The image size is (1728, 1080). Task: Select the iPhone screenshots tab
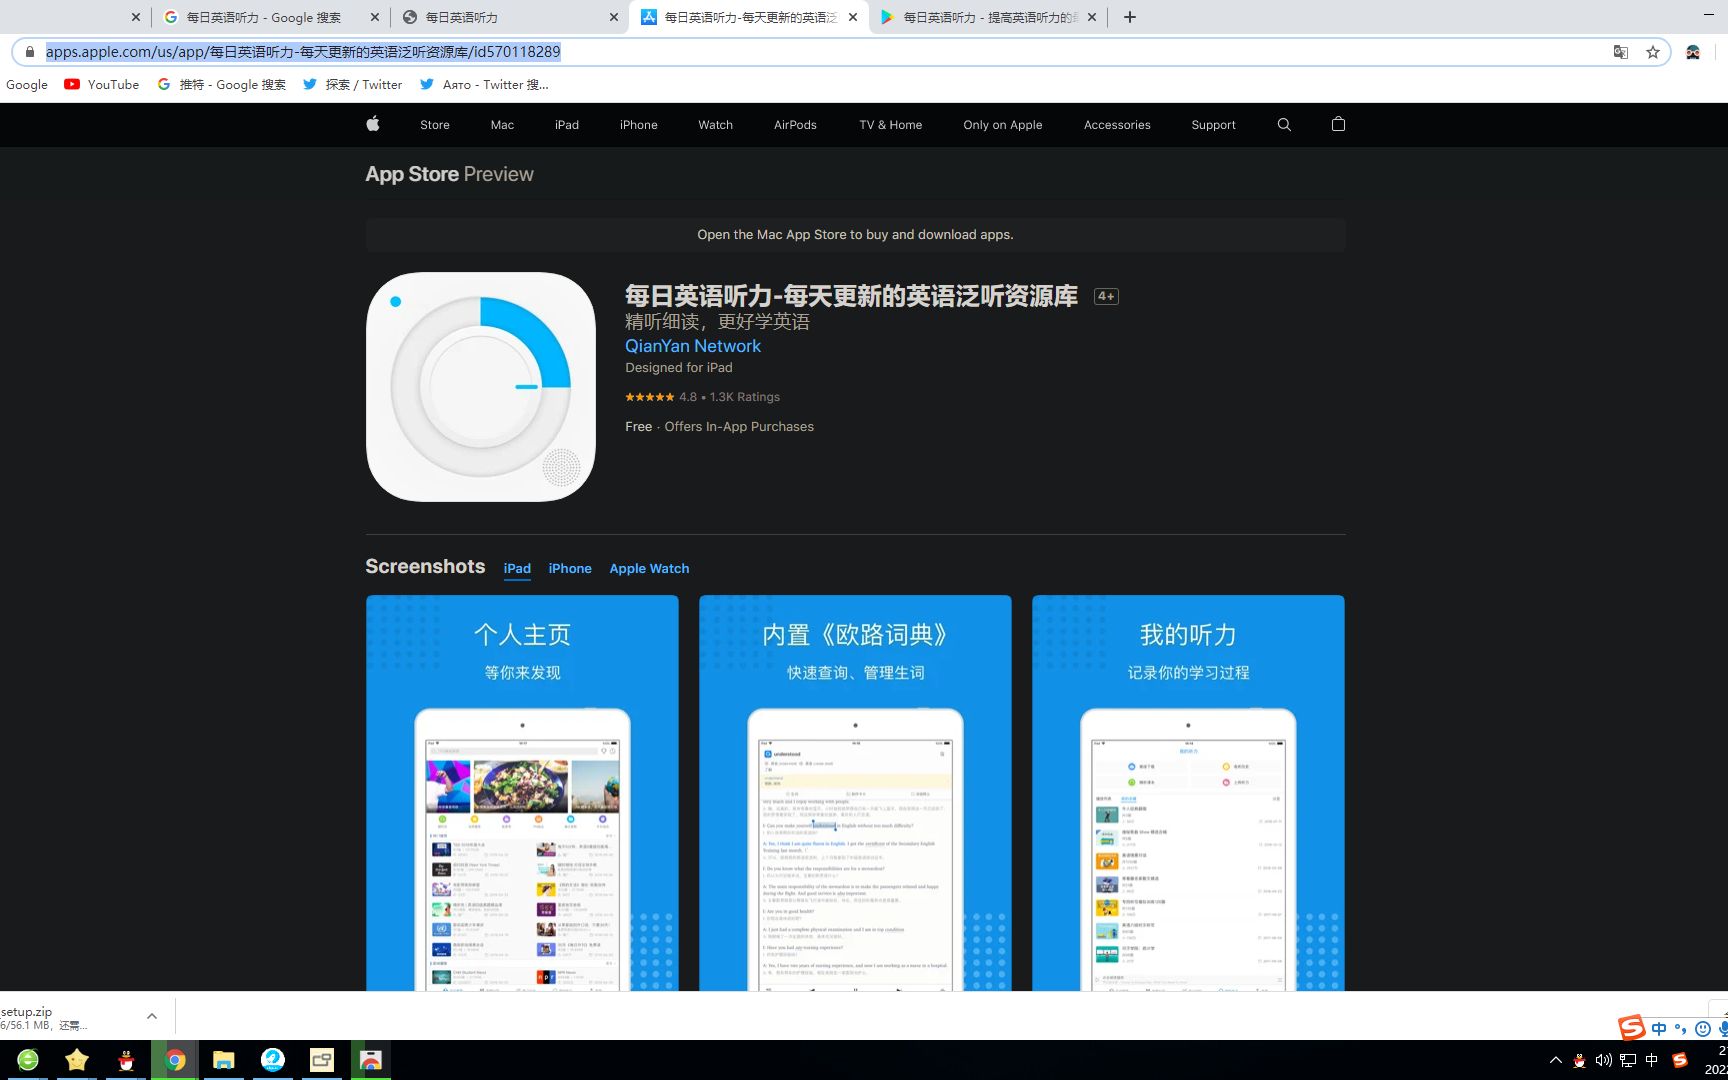[570, 568]
